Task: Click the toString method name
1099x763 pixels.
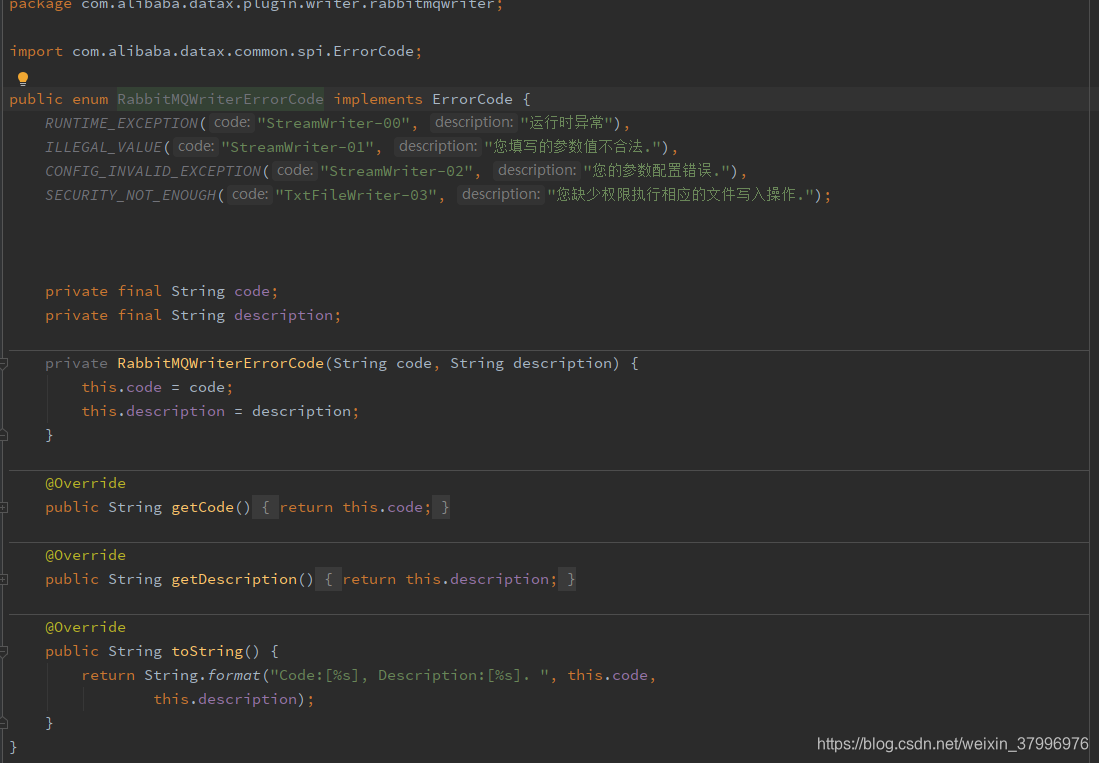Action: point(207,652)
